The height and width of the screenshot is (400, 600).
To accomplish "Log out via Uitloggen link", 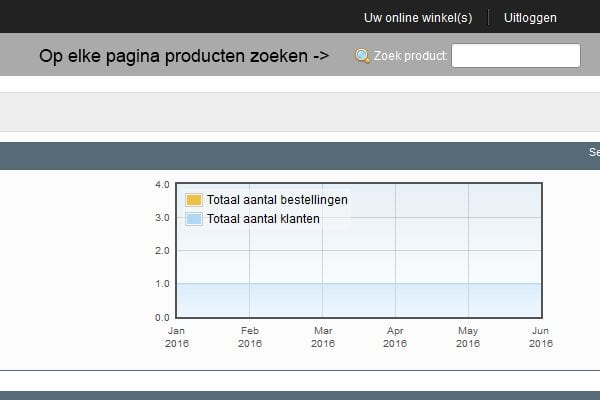I will (x=530, y=18).
